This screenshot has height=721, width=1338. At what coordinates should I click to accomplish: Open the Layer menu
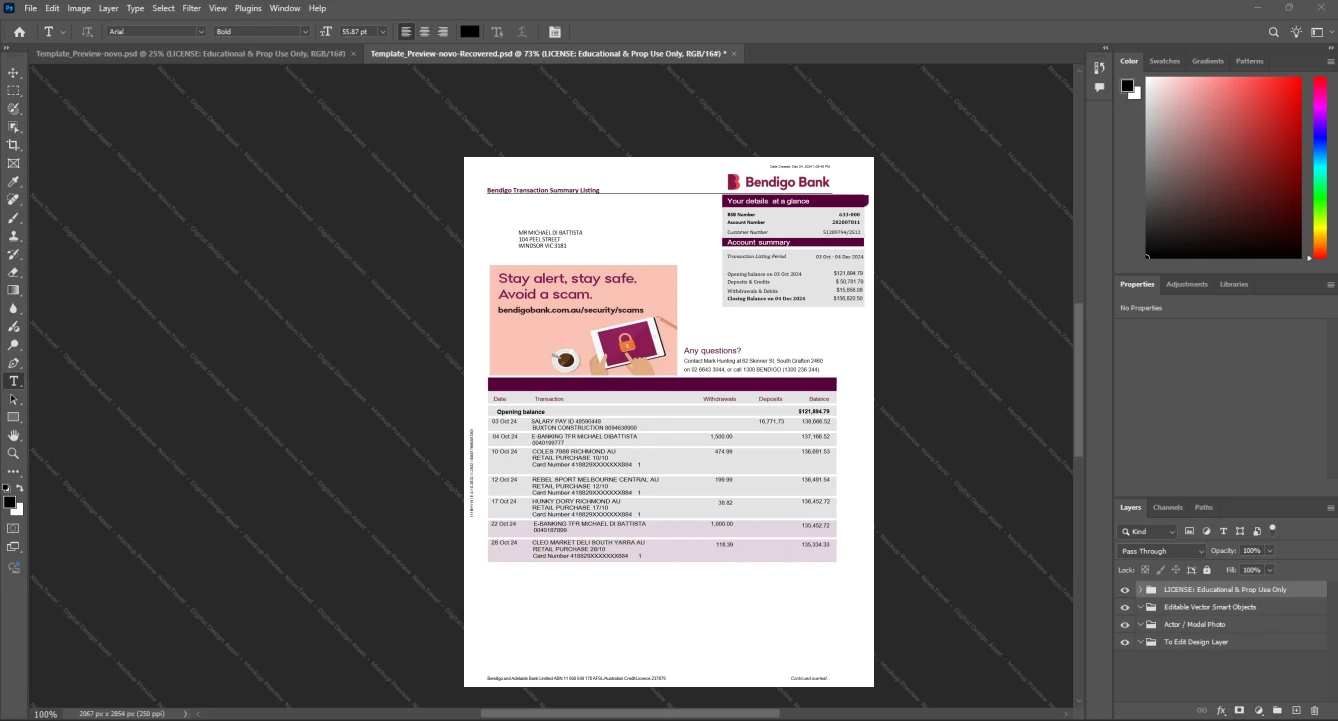[x=108, y=8]
